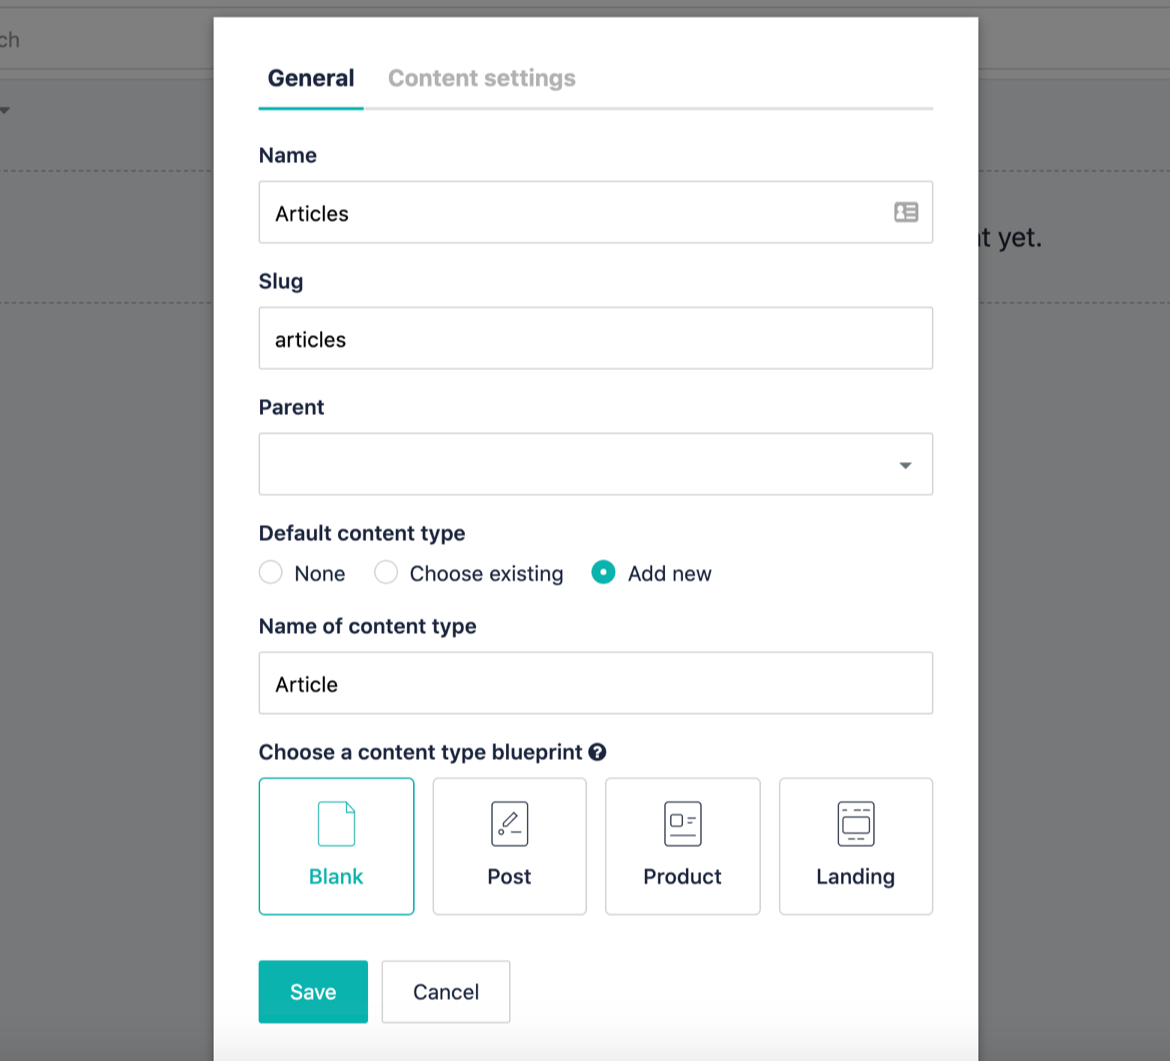1170x1061 pixels.
Task: Choose the Landing blueprint card
Action: coord(856,847)
